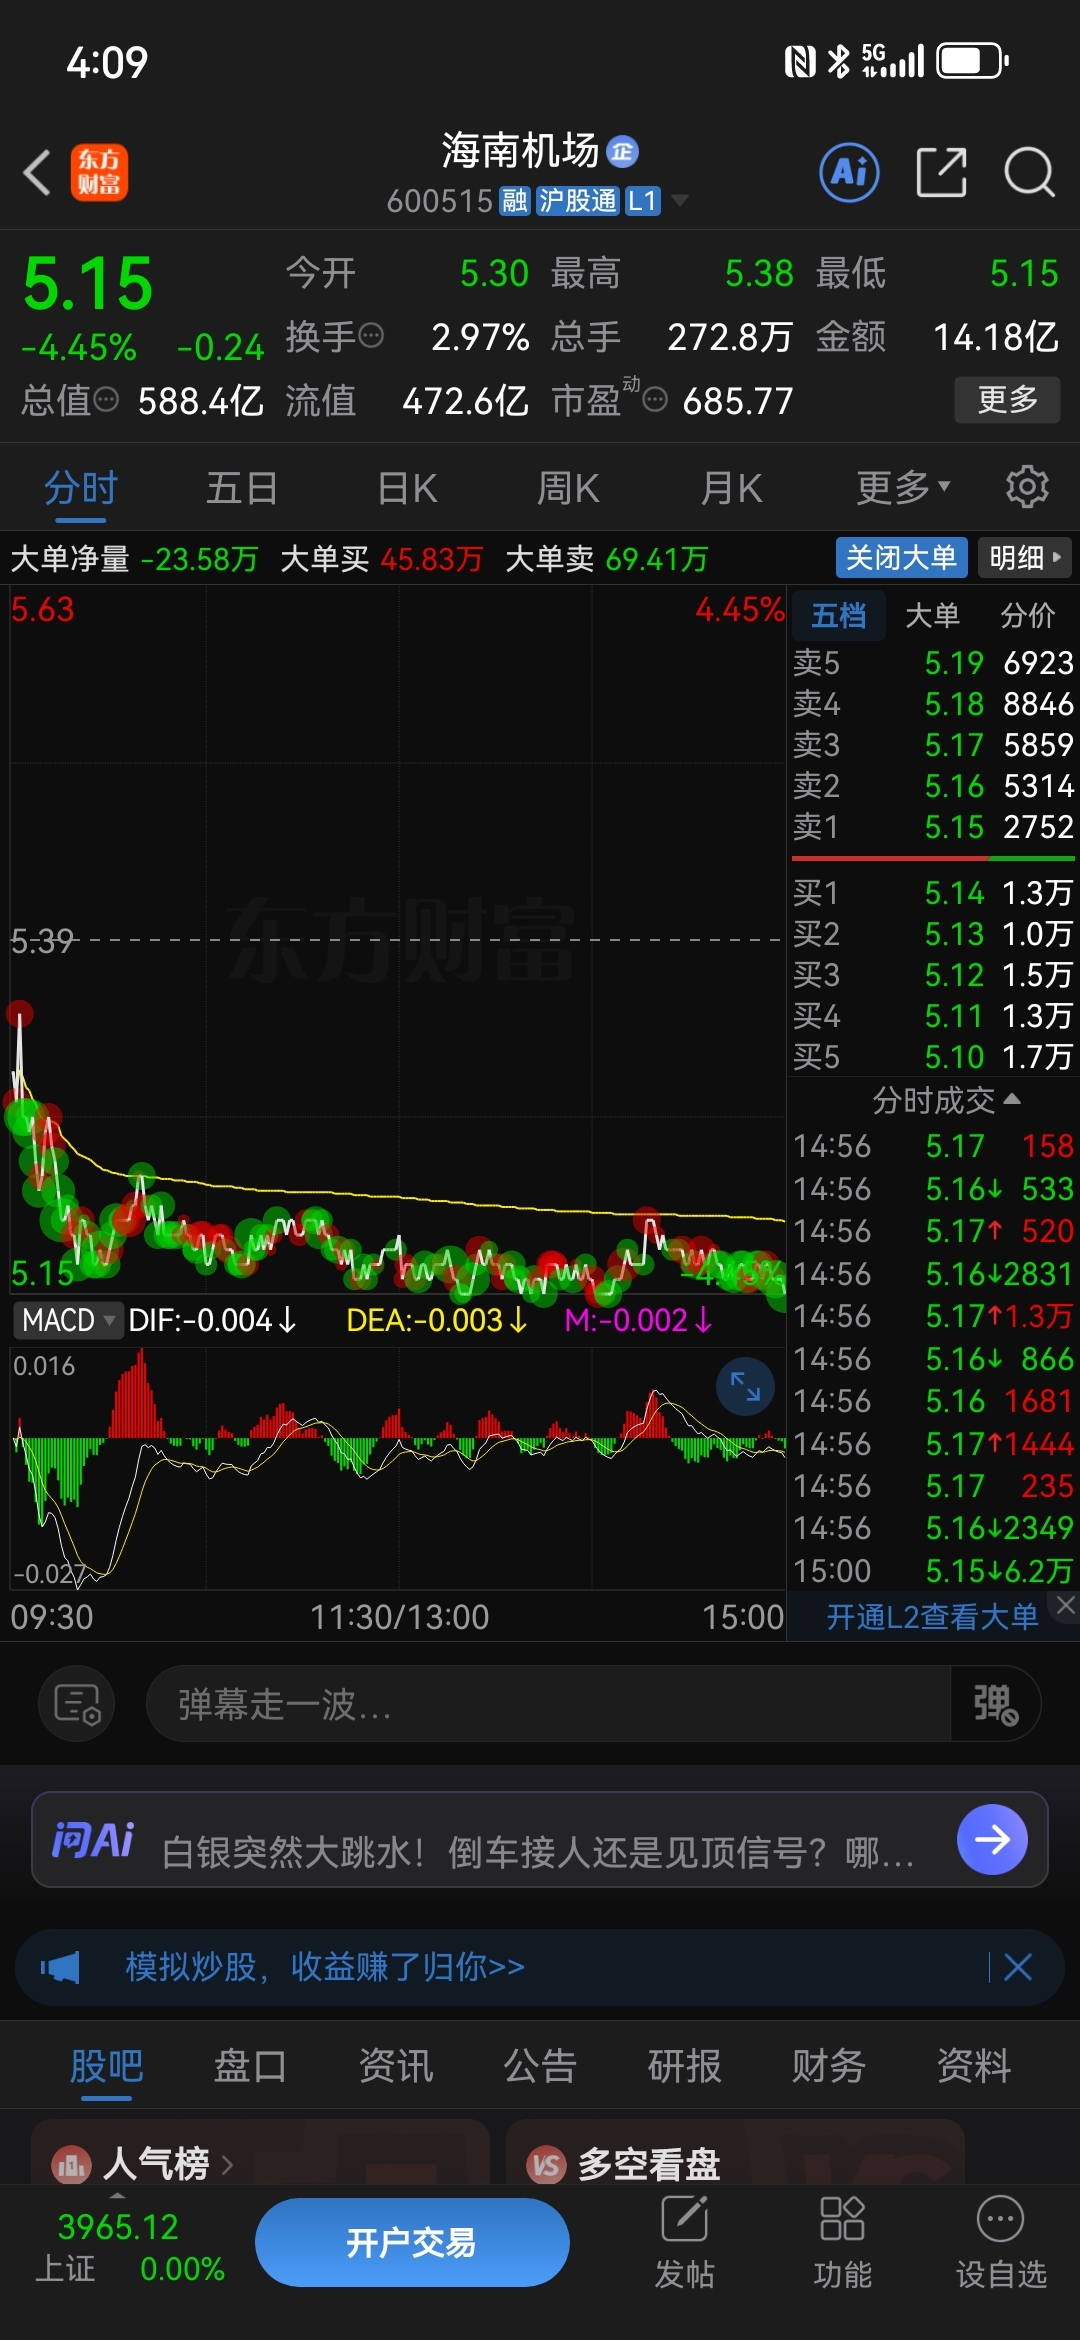Tap the 融 margin badge
1080x2340 pixels.
coord(515,201)
